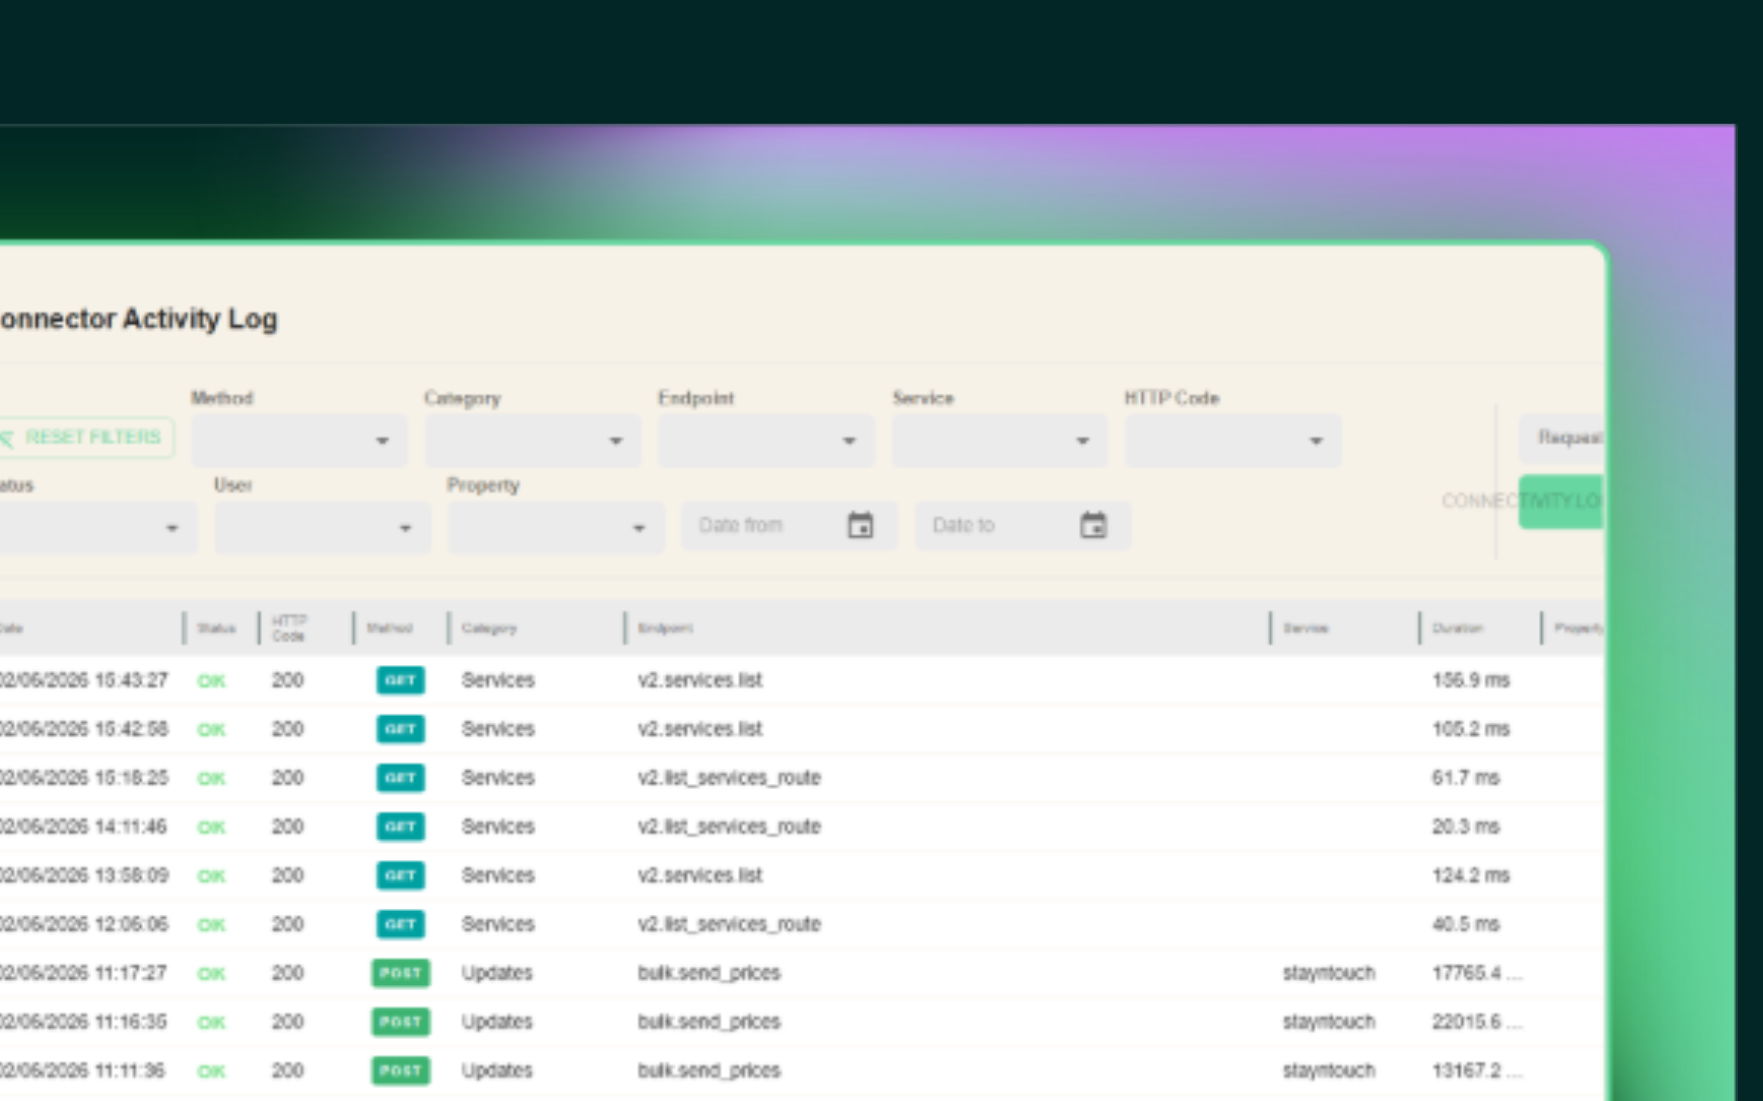This screenshot has width=1763, height=1101.
Task: Click staymtouch service in the 11:16:35 row
Action: (1329, 1022)
